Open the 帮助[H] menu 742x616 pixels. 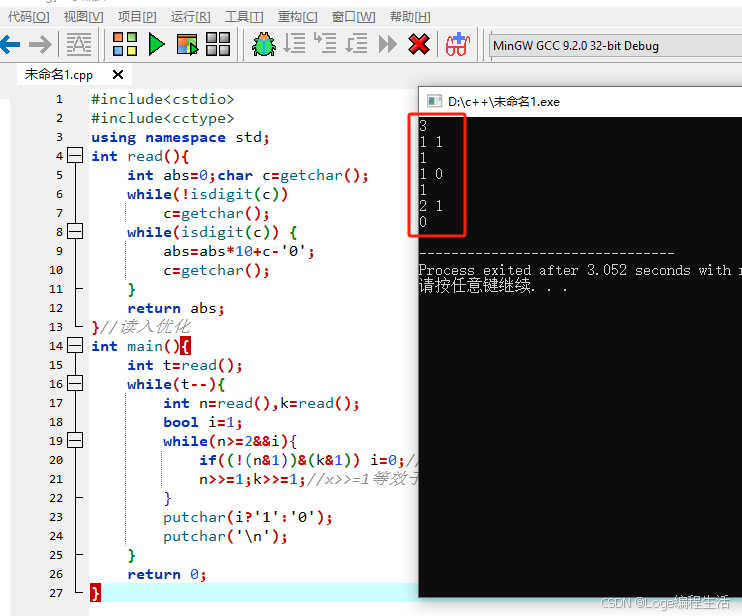click(410, 17)
